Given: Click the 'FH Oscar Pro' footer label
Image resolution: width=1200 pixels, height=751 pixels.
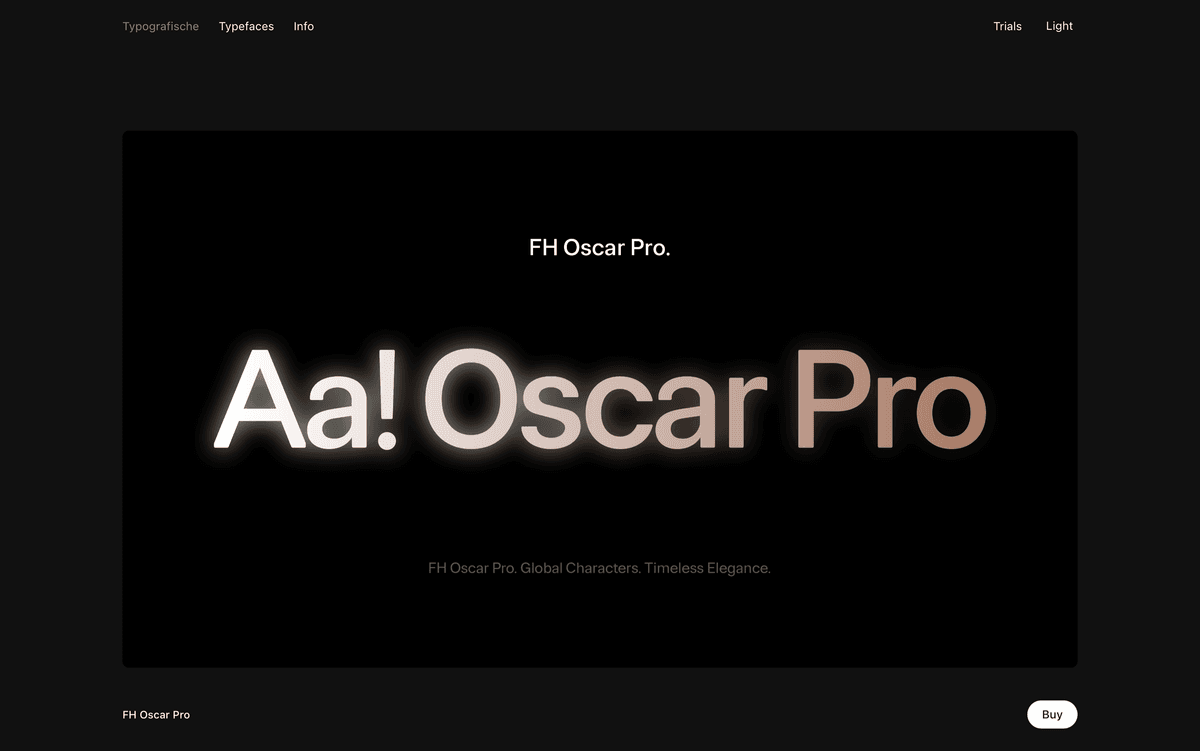Looking at the screenshot, I should pos(156,715).
